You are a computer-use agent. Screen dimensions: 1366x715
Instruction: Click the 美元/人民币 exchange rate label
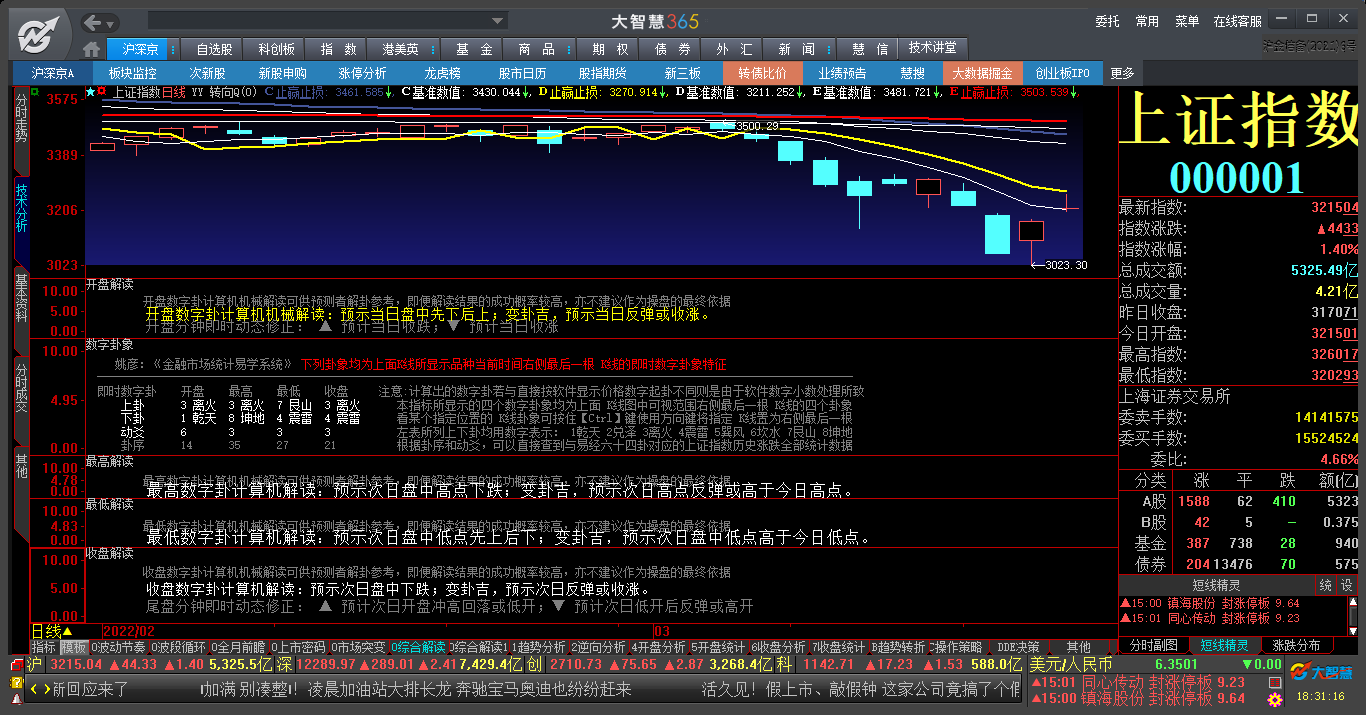pos(1072,664)
